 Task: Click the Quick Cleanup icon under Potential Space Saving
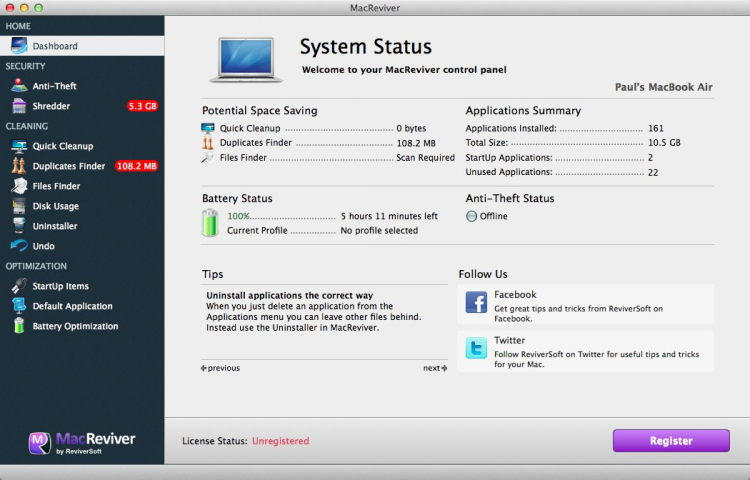pos(208,128)
